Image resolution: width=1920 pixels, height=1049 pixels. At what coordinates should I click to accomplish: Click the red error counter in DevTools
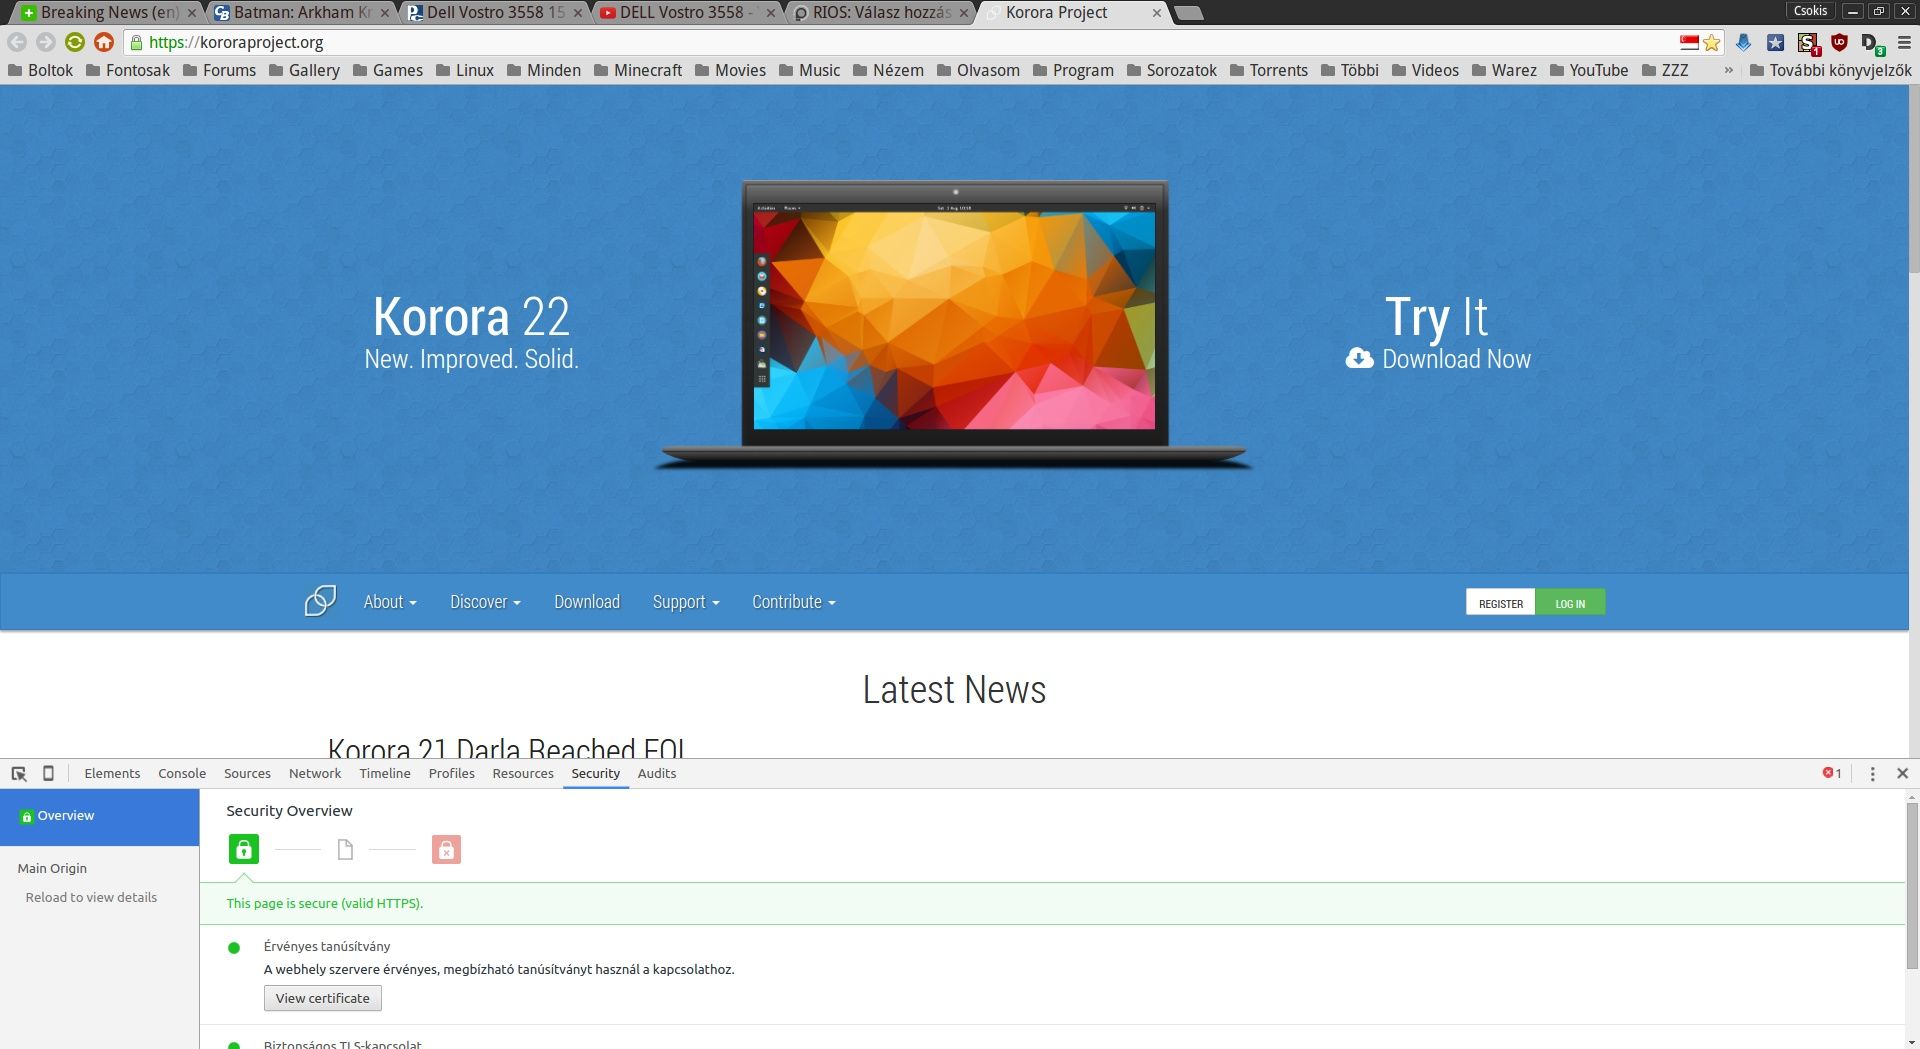pyautogui.click(x=1832, y=773)
